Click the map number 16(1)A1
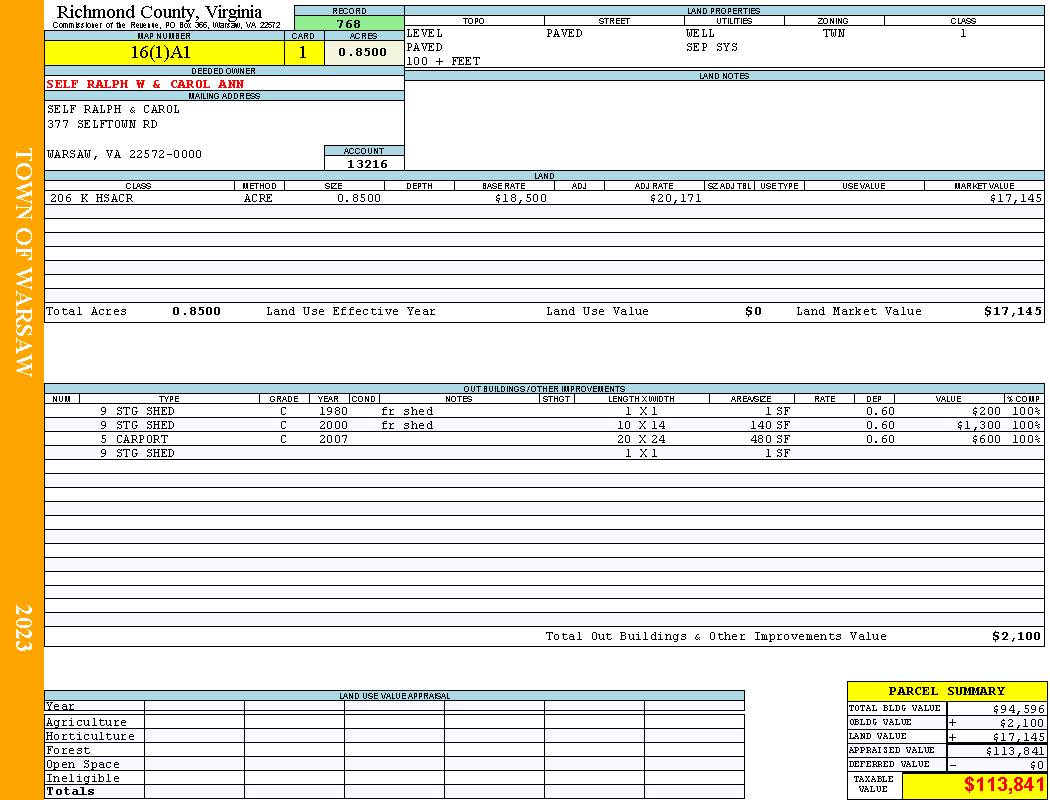 click(x=160, y=53)
